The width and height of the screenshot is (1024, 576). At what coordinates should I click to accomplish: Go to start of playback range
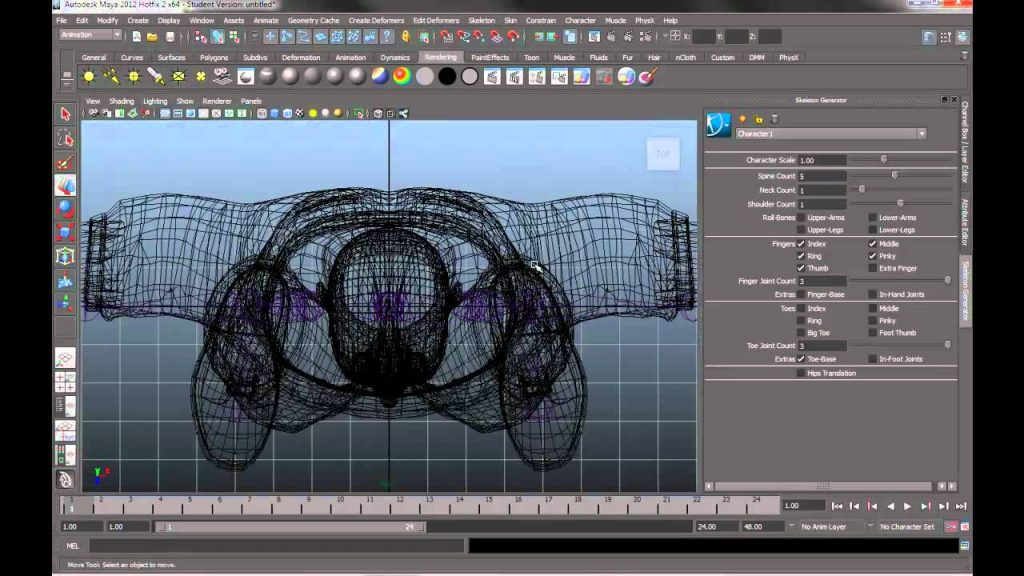[837, 506]
